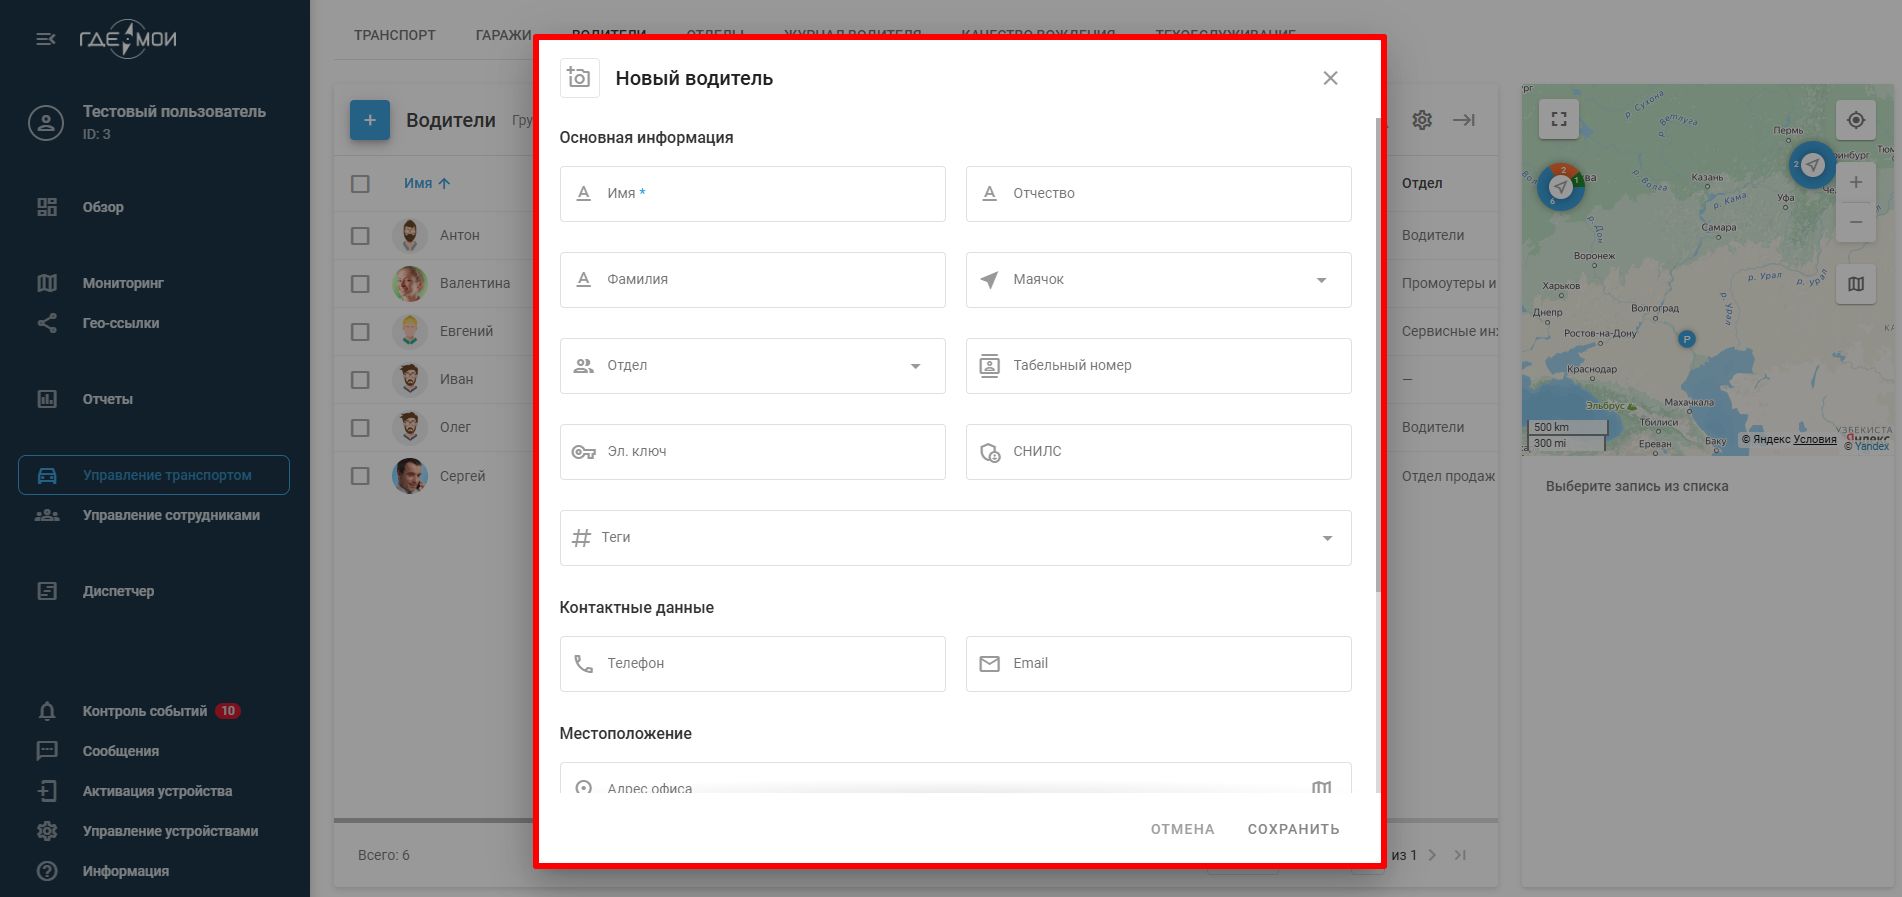Open table settings gear icon
The height and width of the screenshot is (897, 1902).
(x=1422, y=120)
